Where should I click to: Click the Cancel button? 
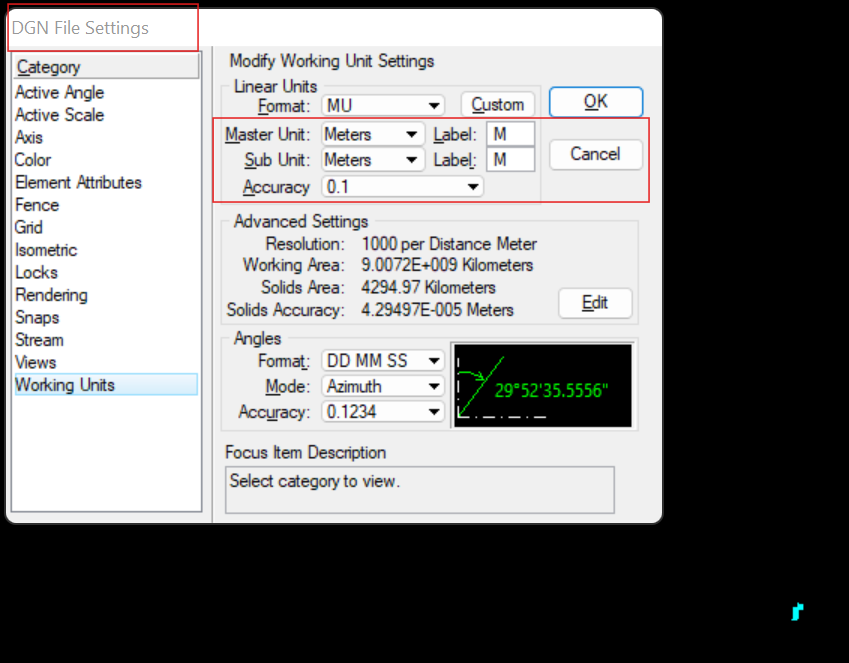pyautogui.click(x=595, y=154)
